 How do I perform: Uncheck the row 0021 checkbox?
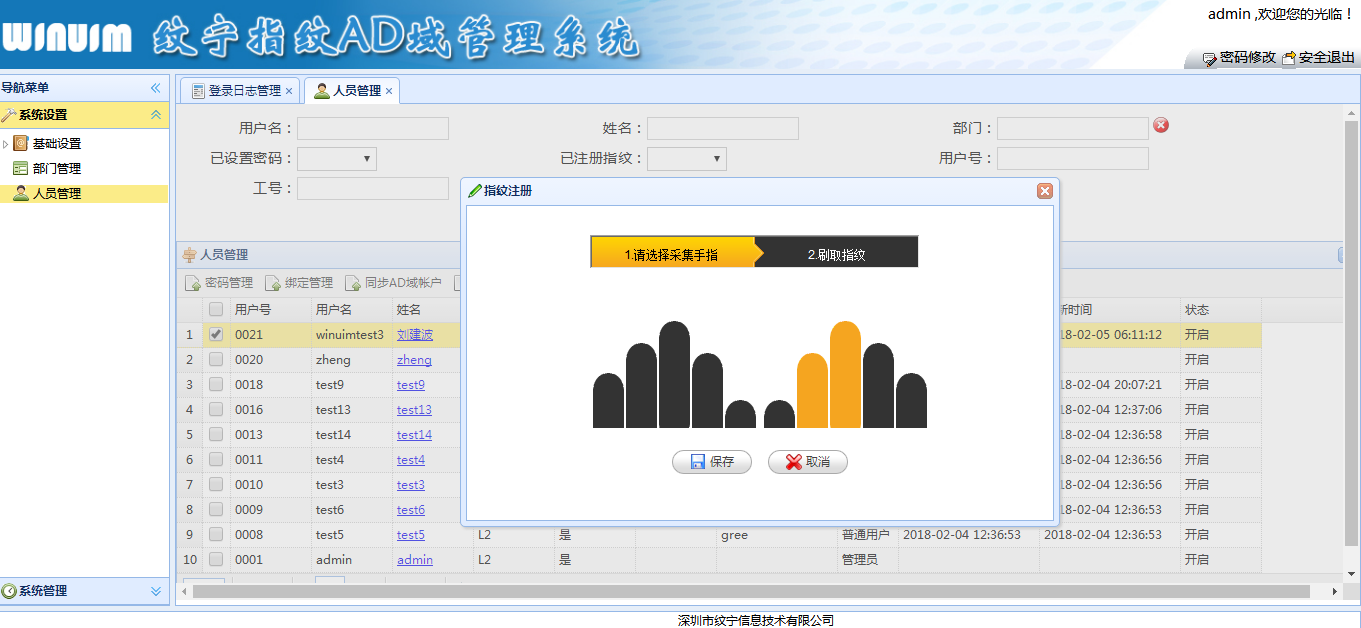click(x=216, y=335)
